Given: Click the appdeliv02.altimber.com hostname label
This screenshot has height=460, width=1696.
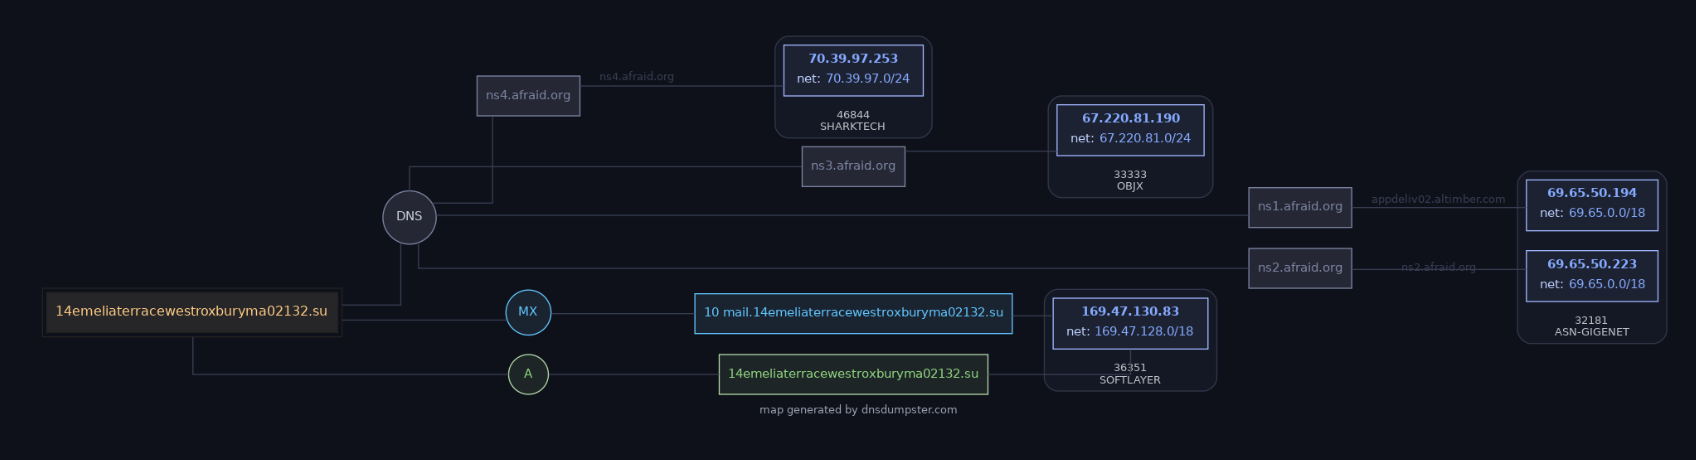Looking at the screenshot, I should [x=1437, y=200].
